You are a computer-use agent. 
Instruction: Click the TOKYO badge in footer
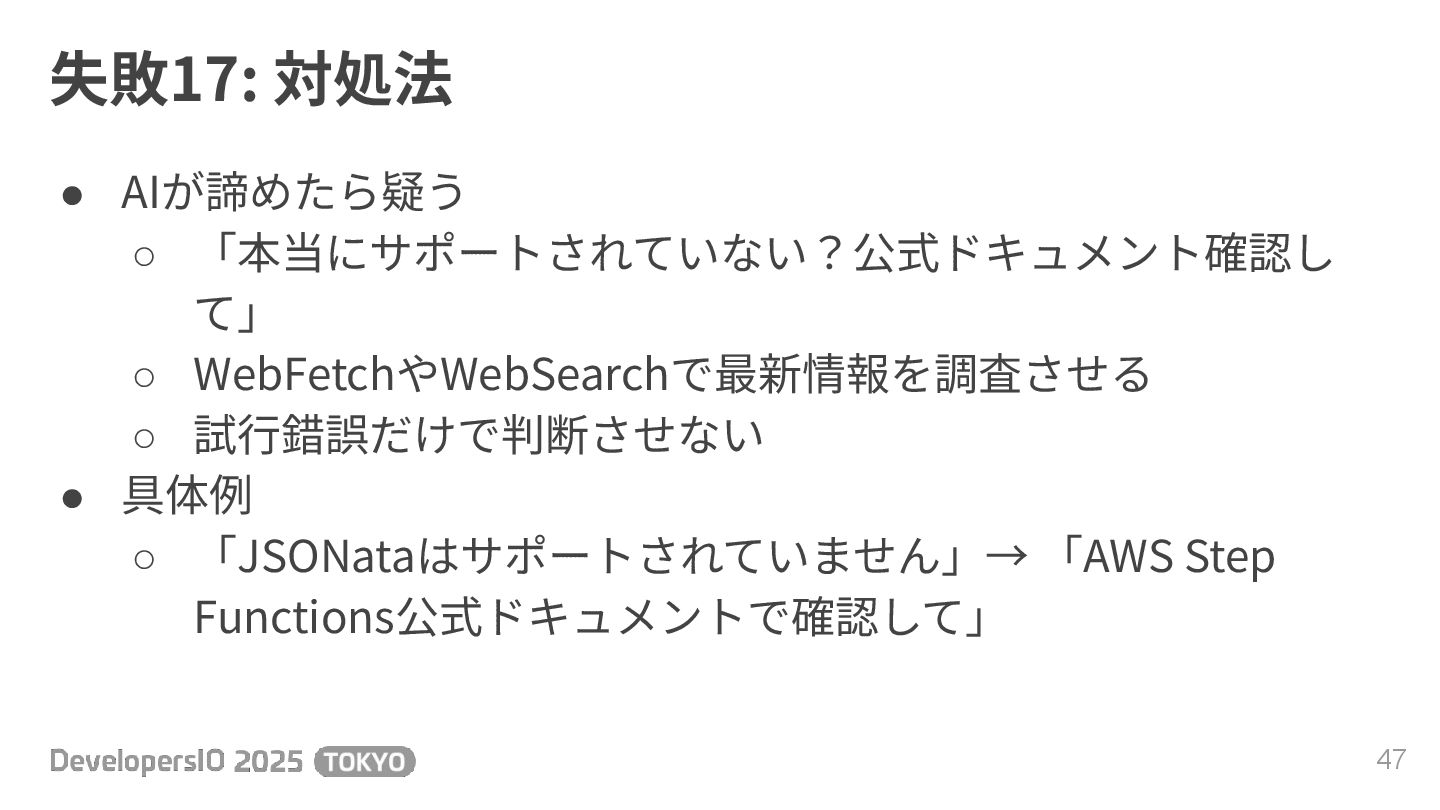pos(365,762)
